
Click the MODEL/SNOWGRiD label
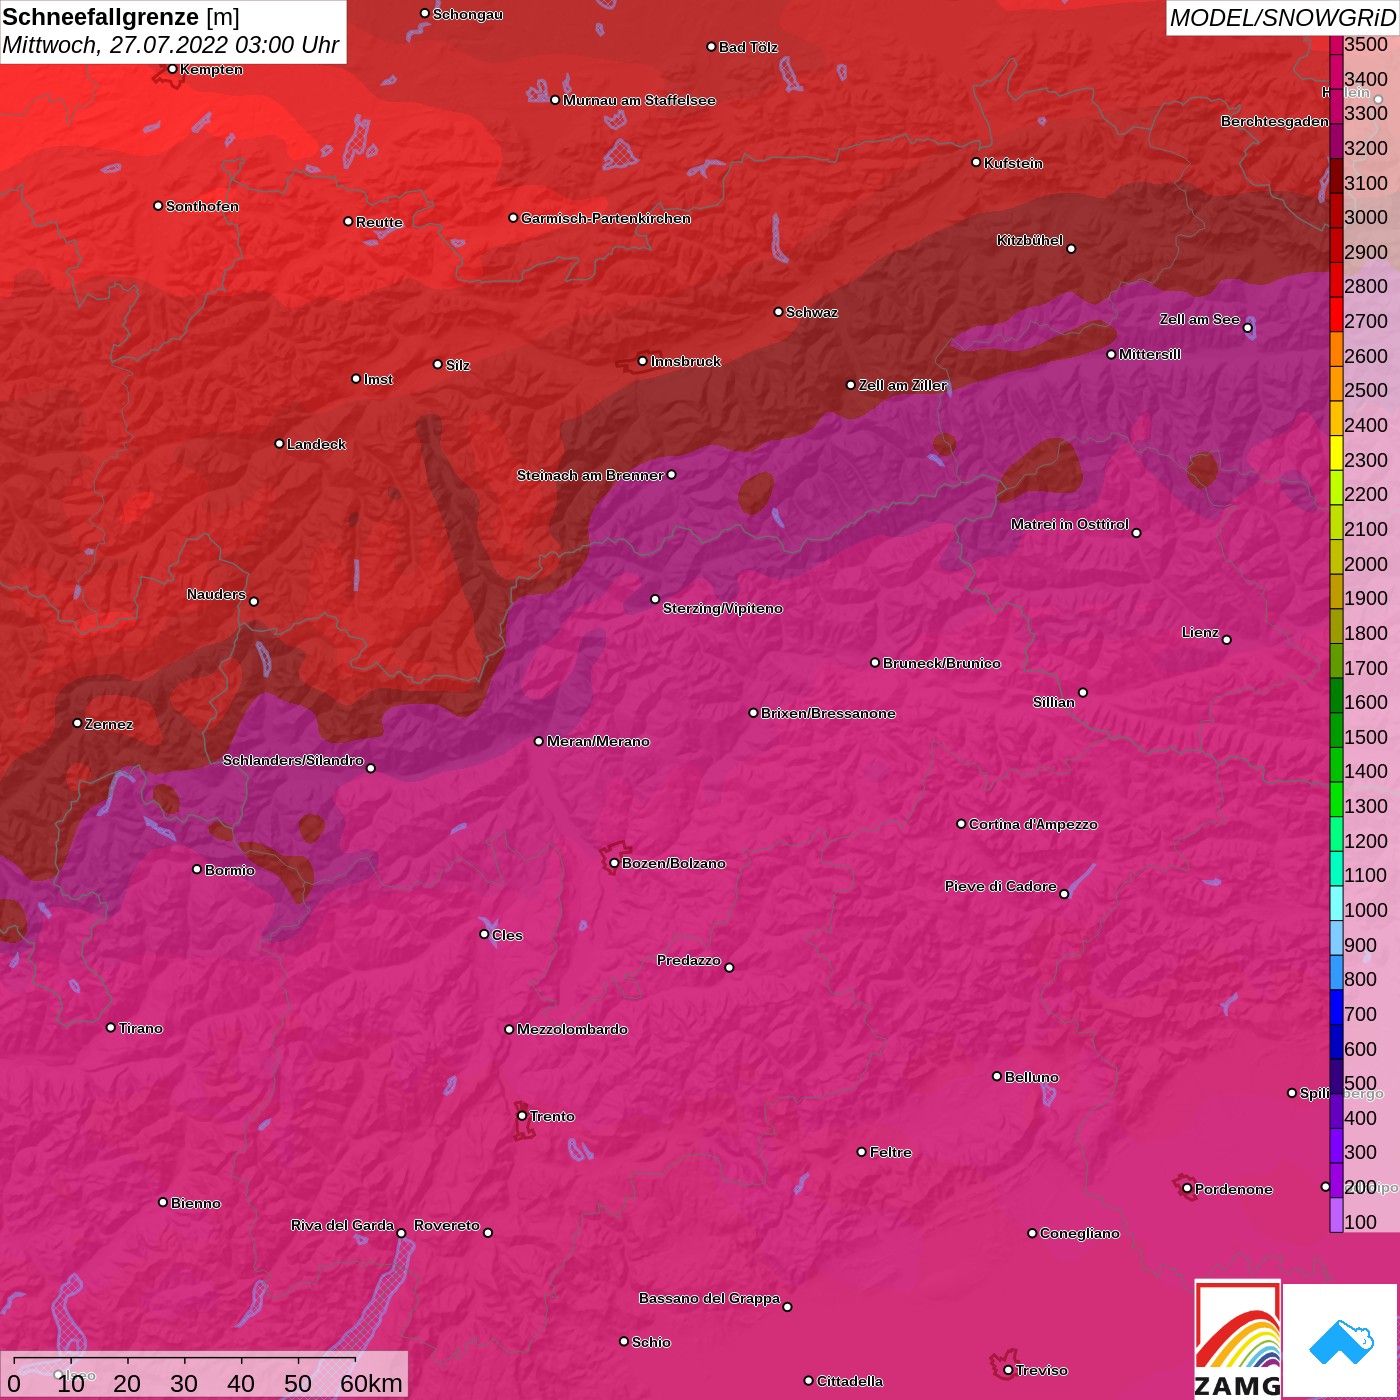click(x=1282, y=18)
